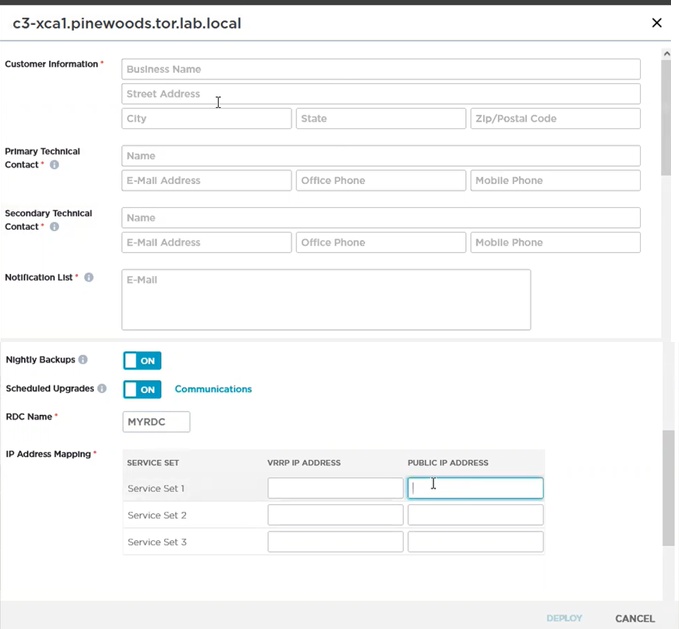
Task: Open the Communications link
Action: (213, 389)
